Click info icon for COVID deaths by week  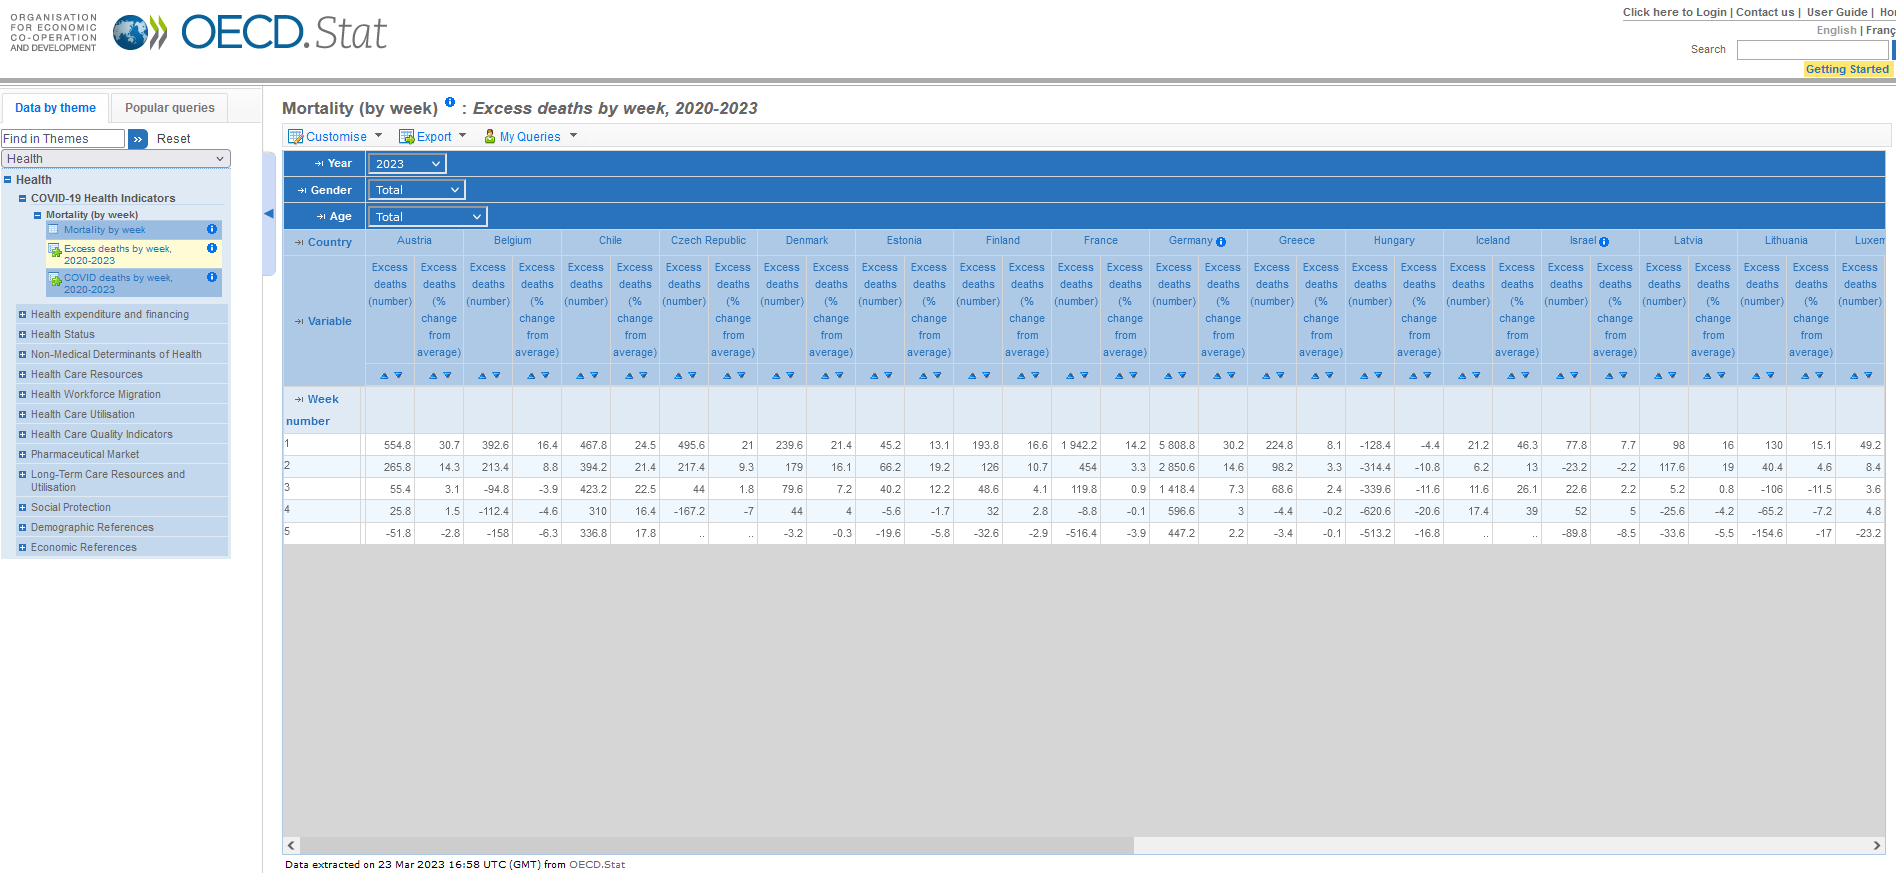point(212,277)
